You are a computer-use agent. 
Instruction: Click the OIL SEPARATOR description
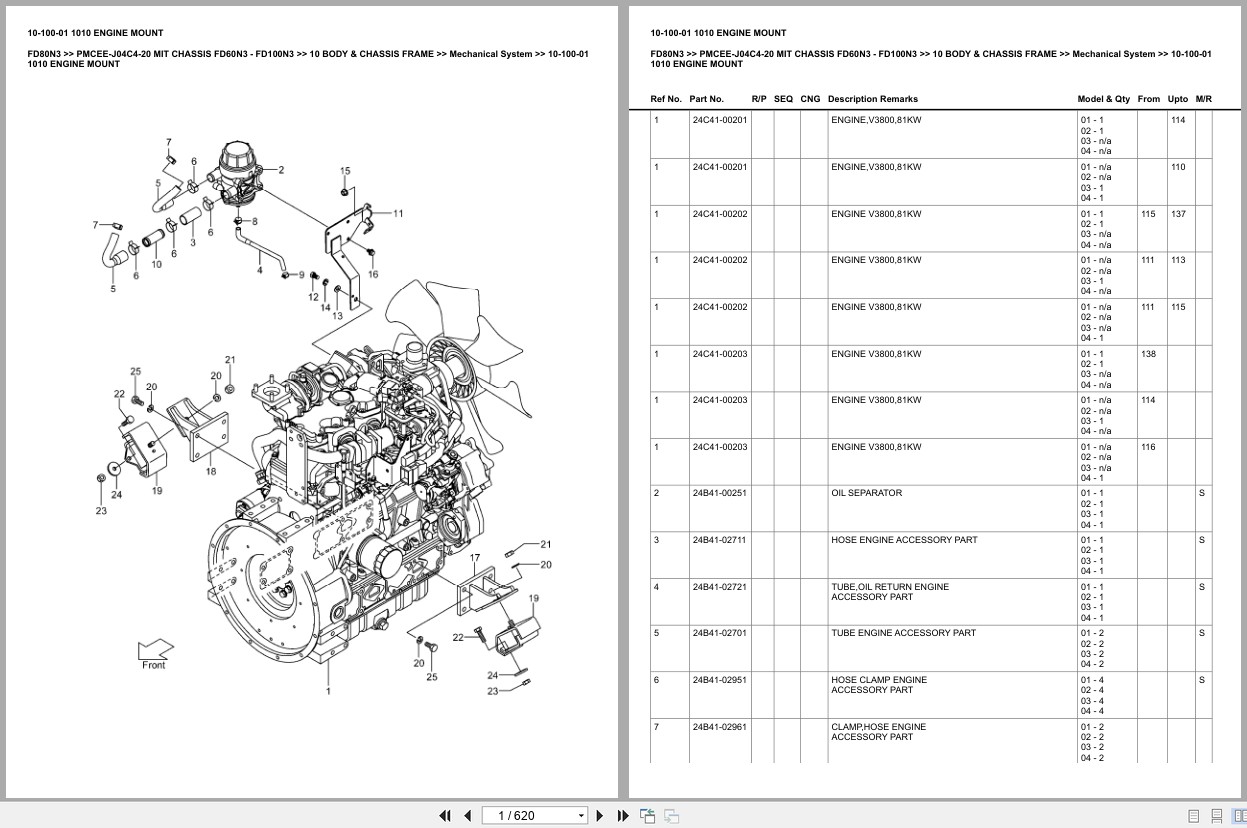(x=866, y=493)
